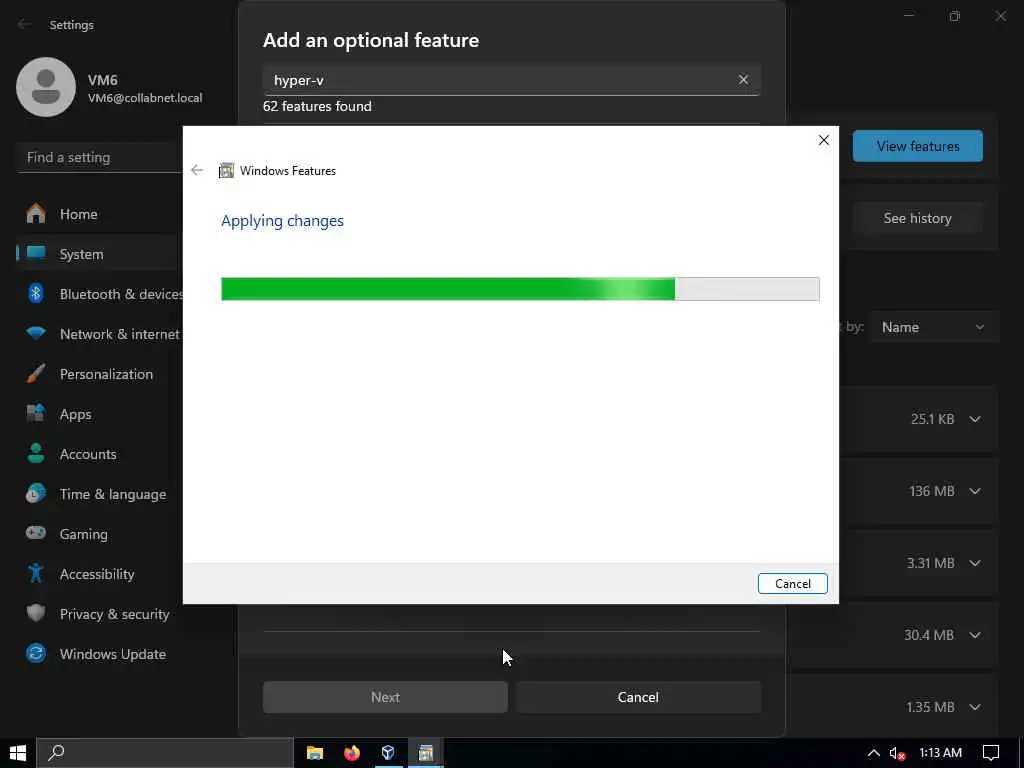Screen dimensions: 1024x768
Task: Open the Personalization brush icon
Action: tap(36, 374)
